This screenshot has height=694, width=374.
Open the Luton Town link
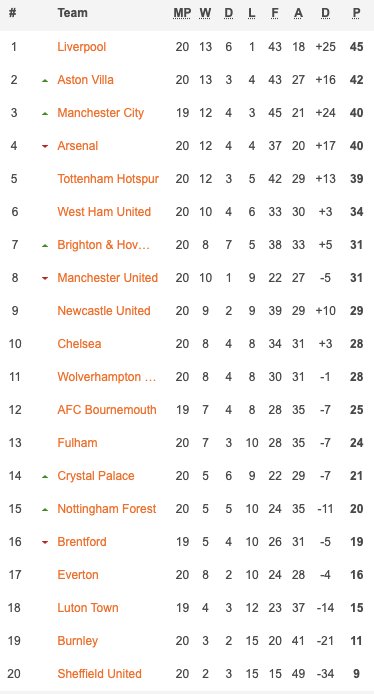tap(88, 608)
